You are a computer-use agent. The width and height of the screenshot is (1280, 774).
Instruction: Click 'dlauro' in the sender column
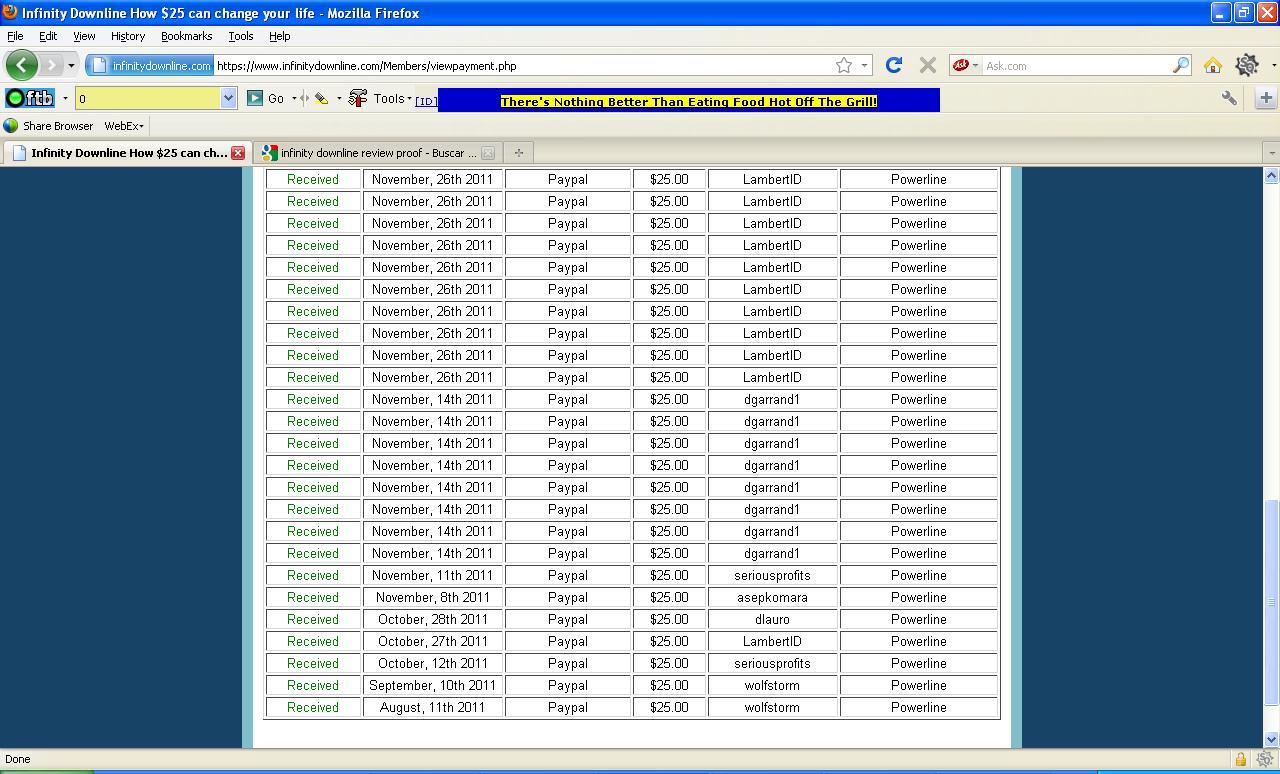772,619
